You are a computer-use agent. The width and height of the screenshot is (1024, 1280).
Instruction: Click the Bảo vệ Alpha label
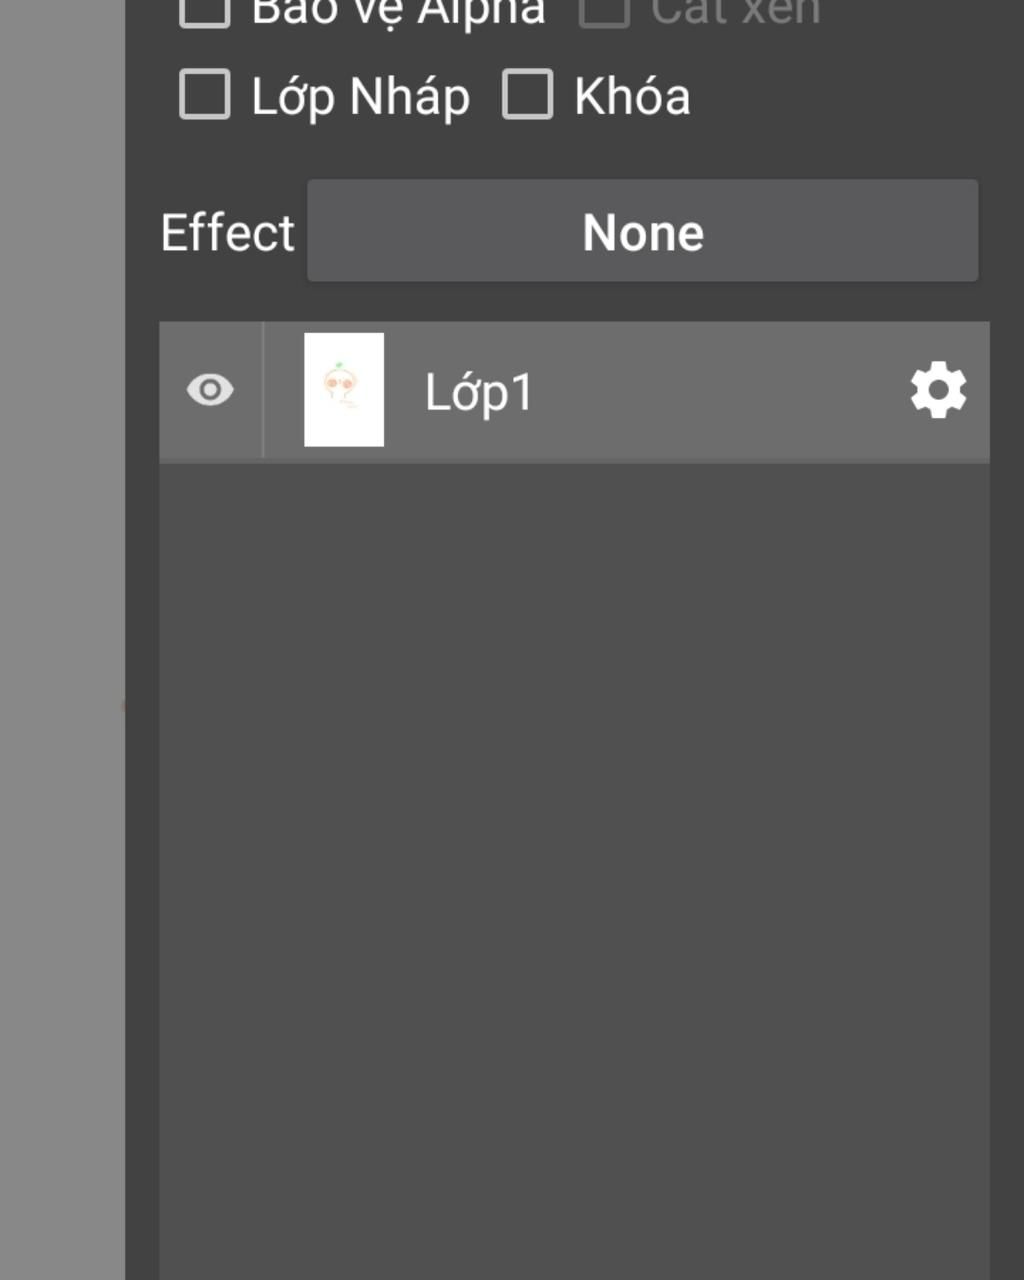(x=398, y=12)
